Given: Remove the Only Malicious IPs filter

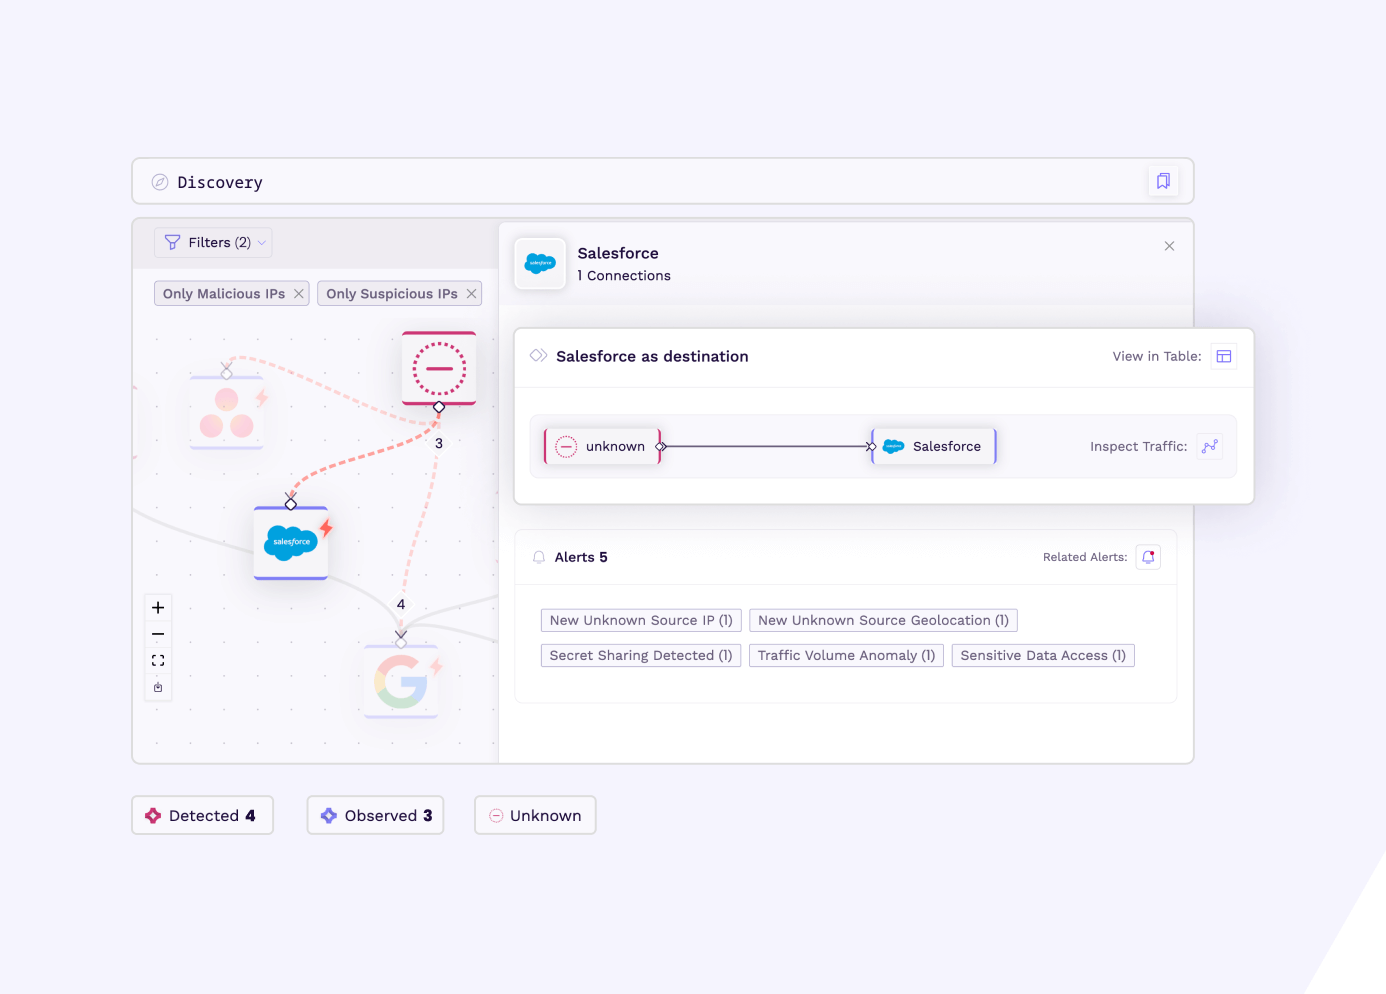Looking at the screenshot, I should point(298,294).
